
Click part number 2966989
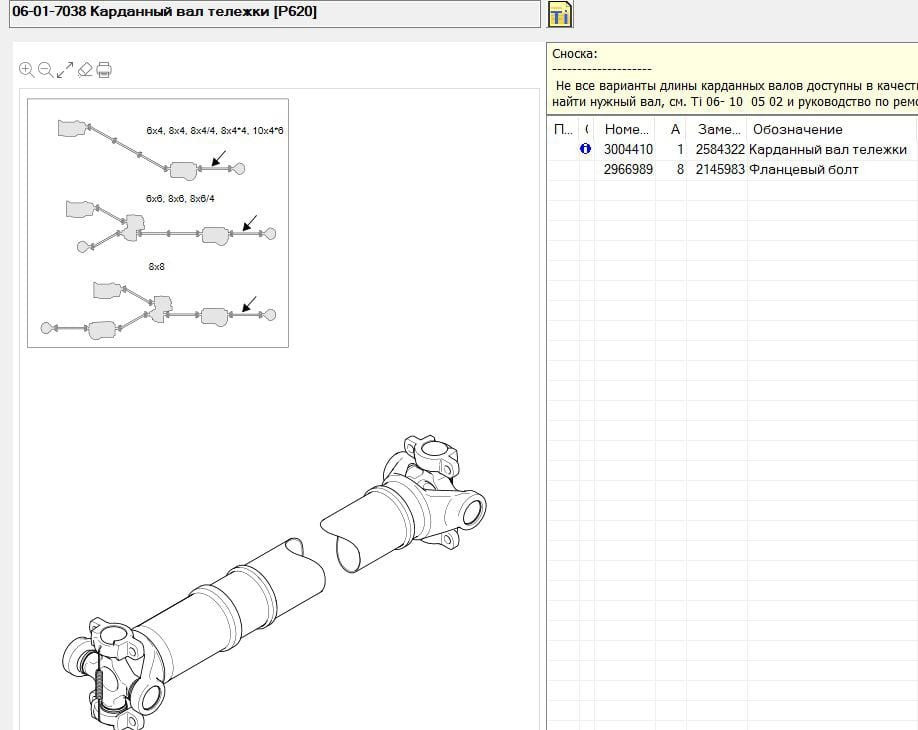pos(628,169)
